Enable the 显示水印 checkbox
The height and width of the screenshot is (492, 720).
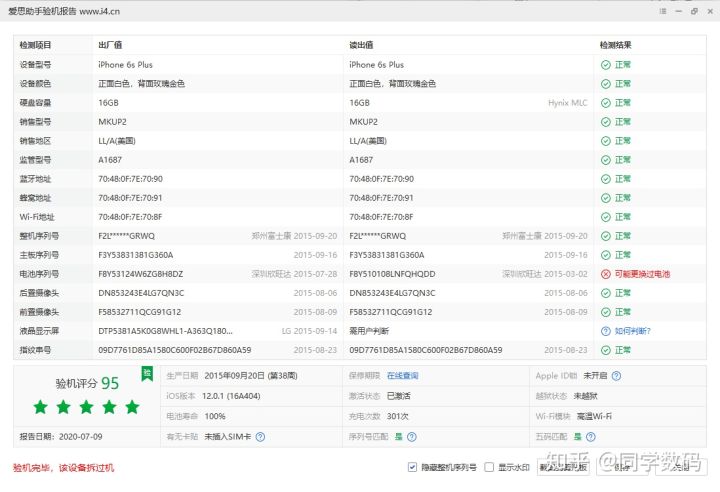coord(489,467)
